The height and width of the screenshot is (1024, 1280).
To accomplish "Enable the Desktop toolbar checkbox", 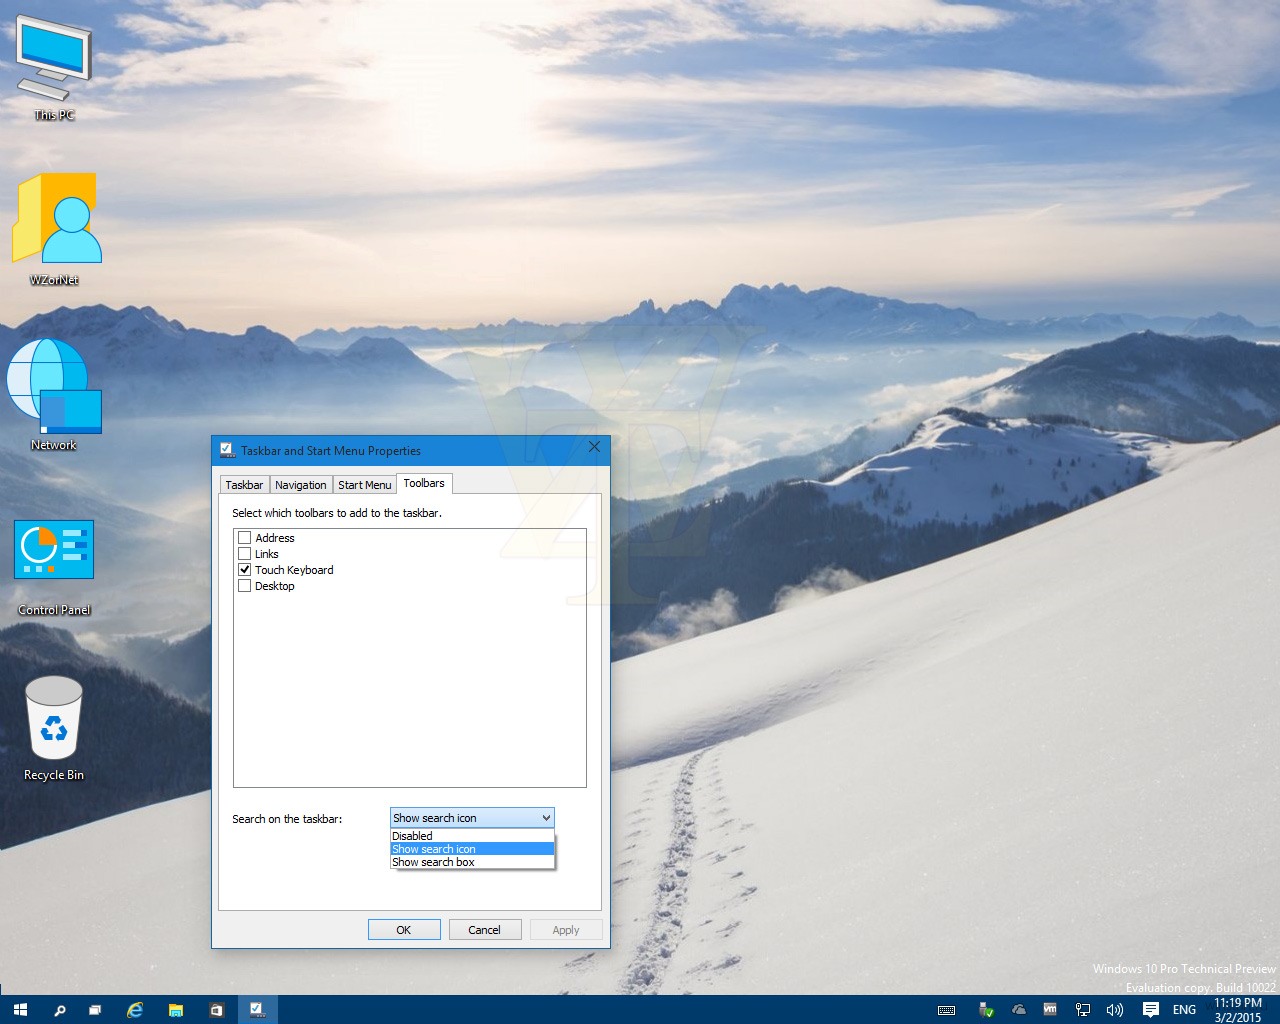I will pos(244,586).
